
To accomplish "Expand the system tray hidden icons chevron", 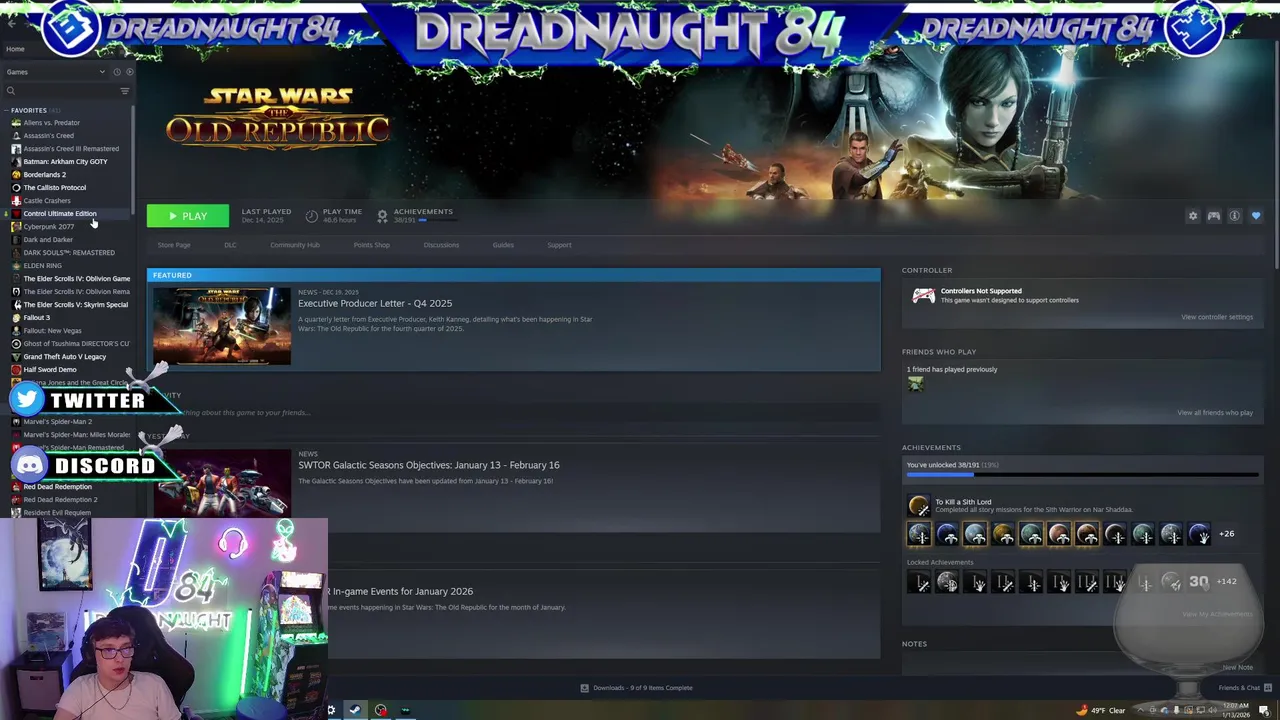I will tap(1140, 710).
